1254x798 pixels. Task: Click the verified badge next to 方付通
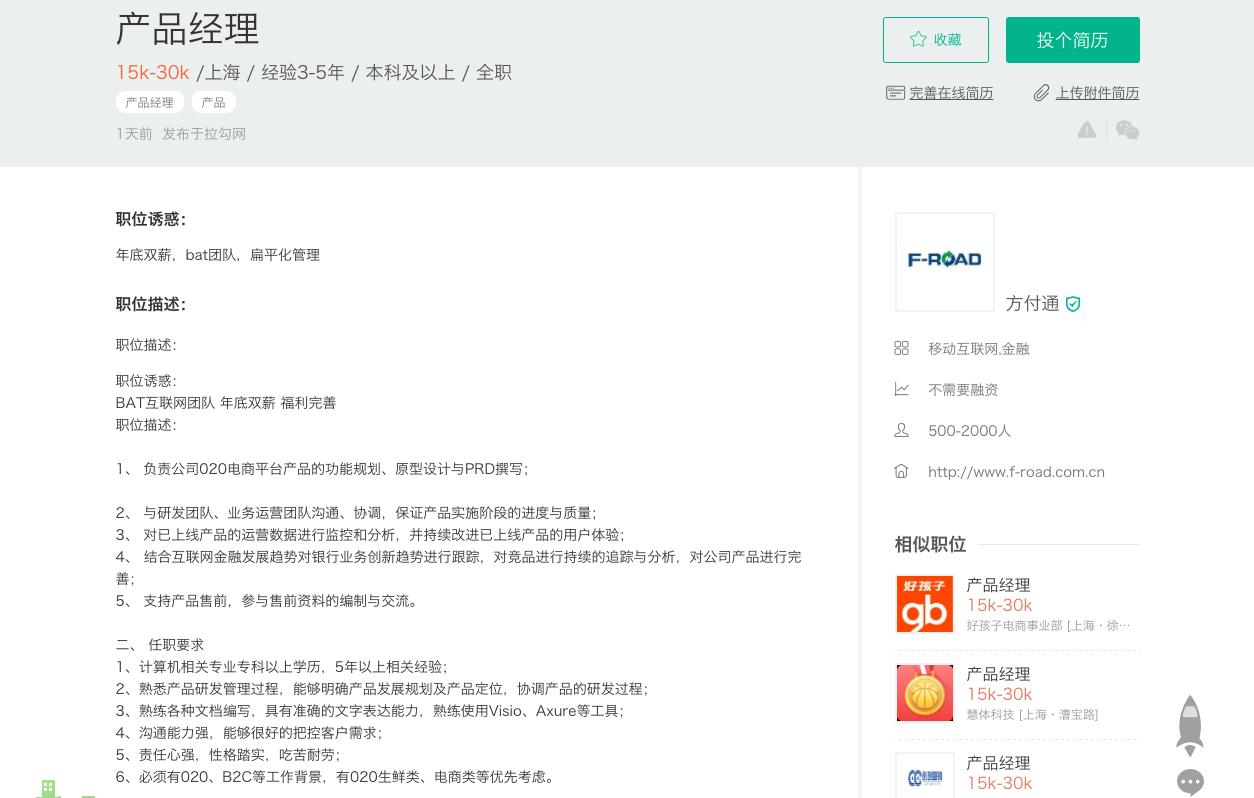(x=1073, y=304)
